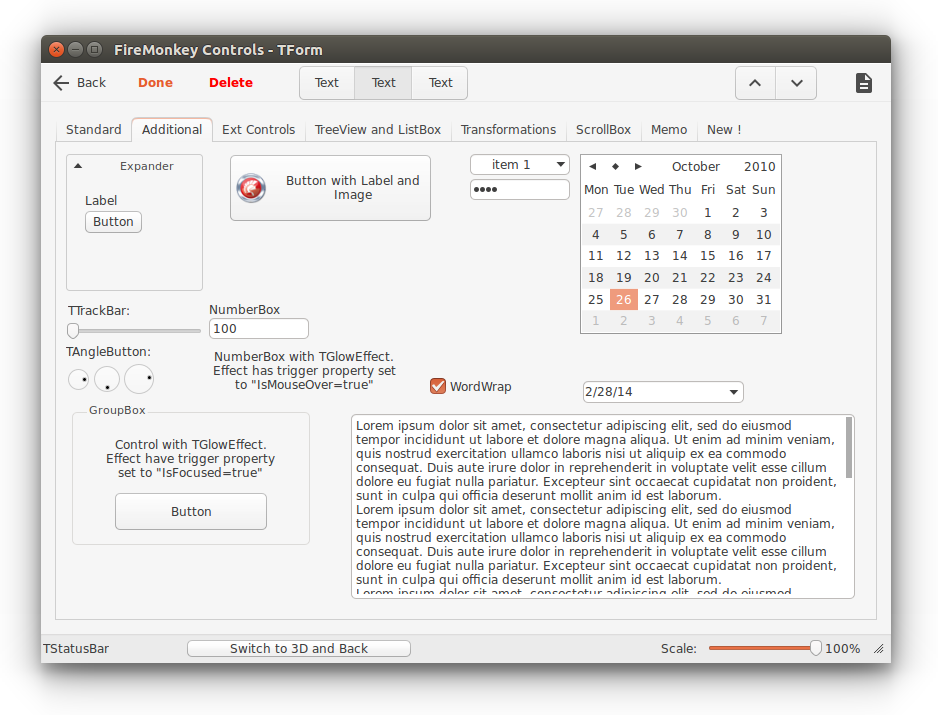
Task: Click Label text in Expander
Action: tap(100, 200)
